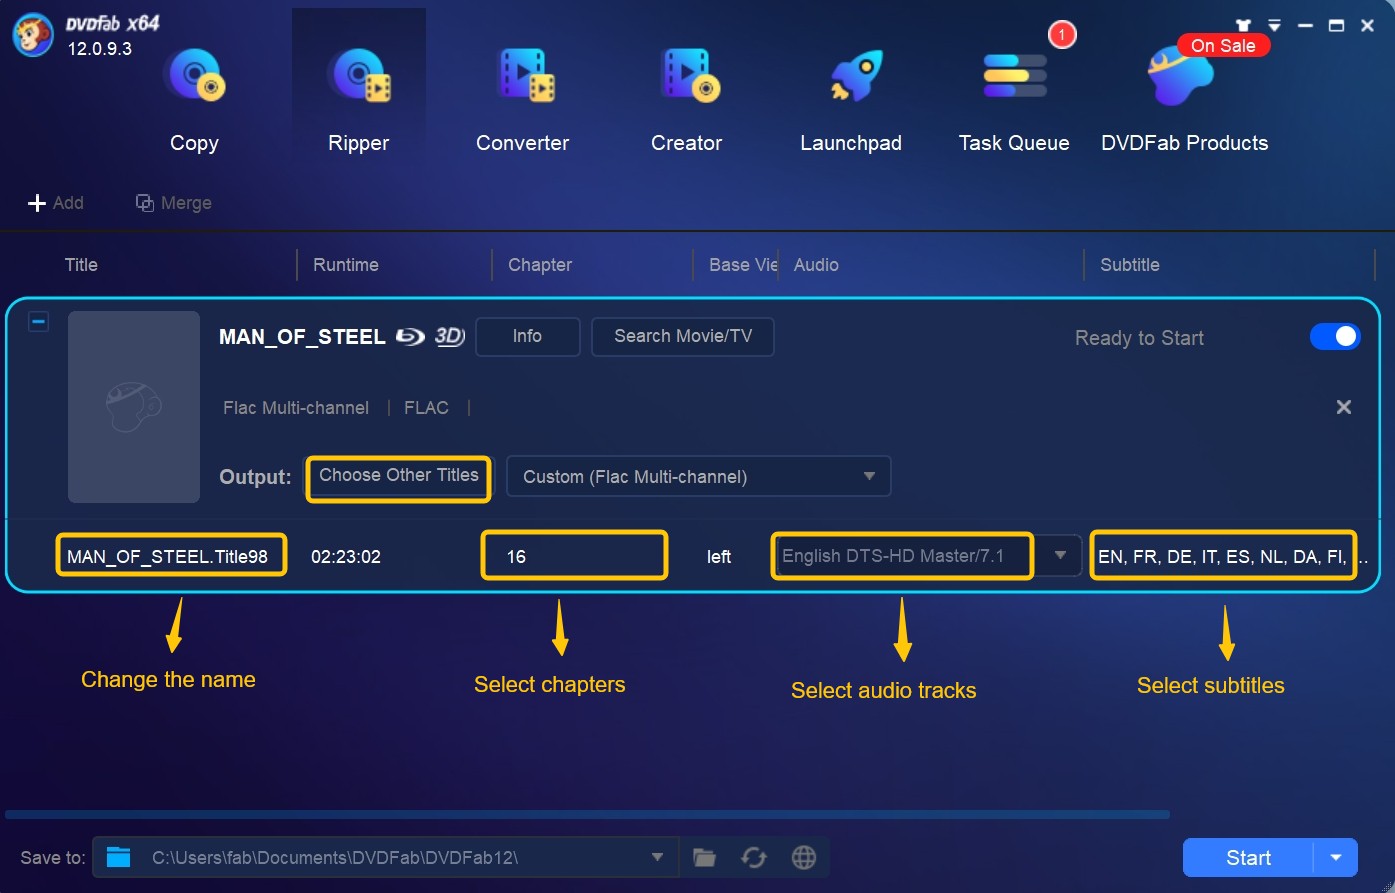Screen dimensions: 1395x893
Task: Click the Task Queue notification badge
Action: point(1061,36)
